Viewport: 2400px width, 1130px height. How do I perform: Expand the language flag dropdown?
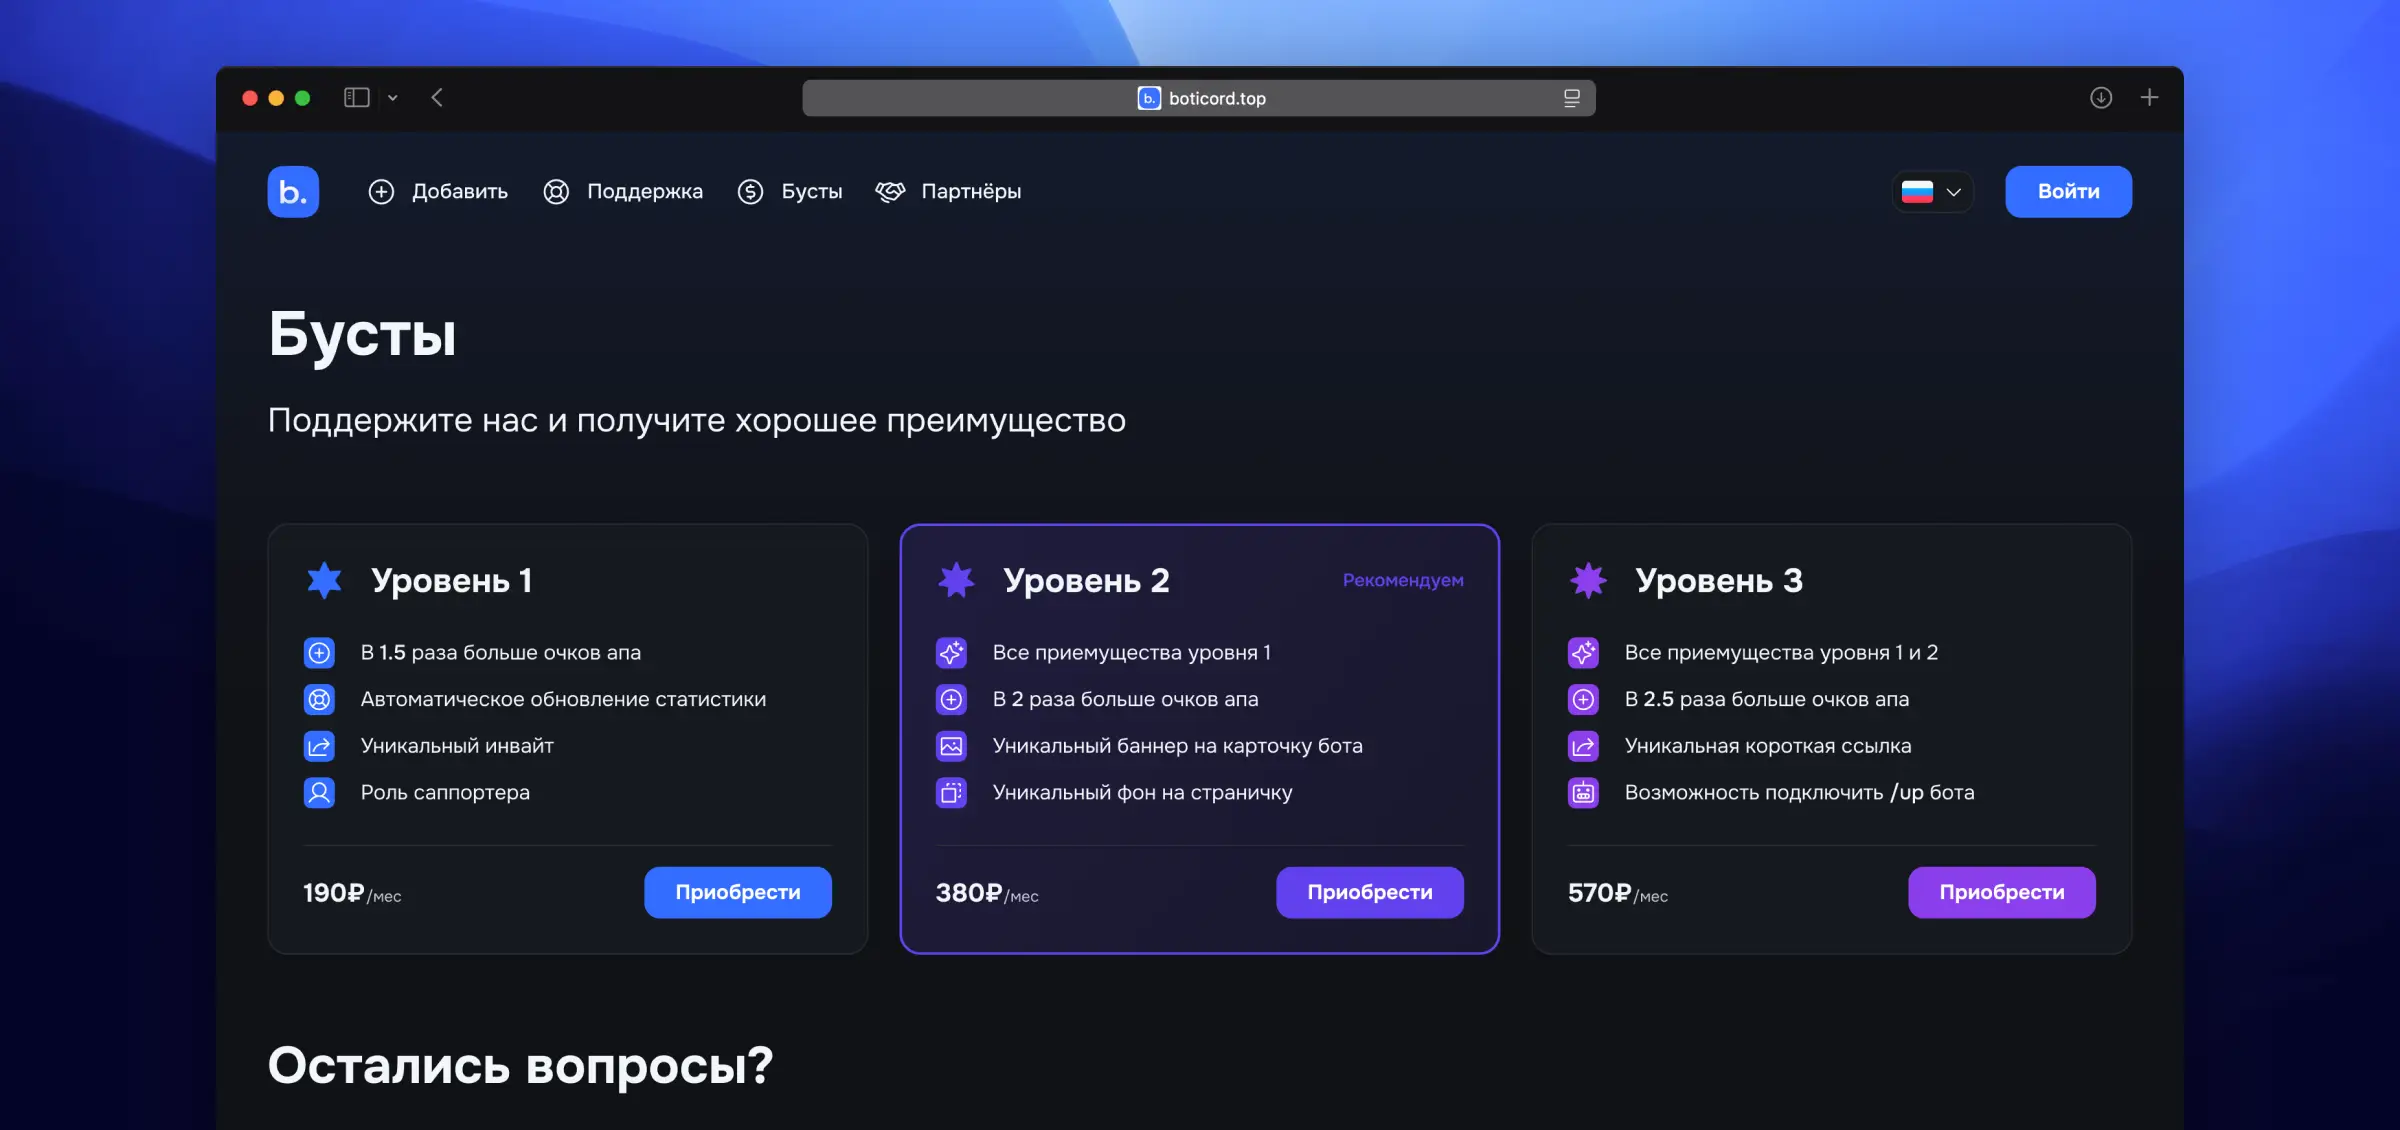tap(1932, 191)
